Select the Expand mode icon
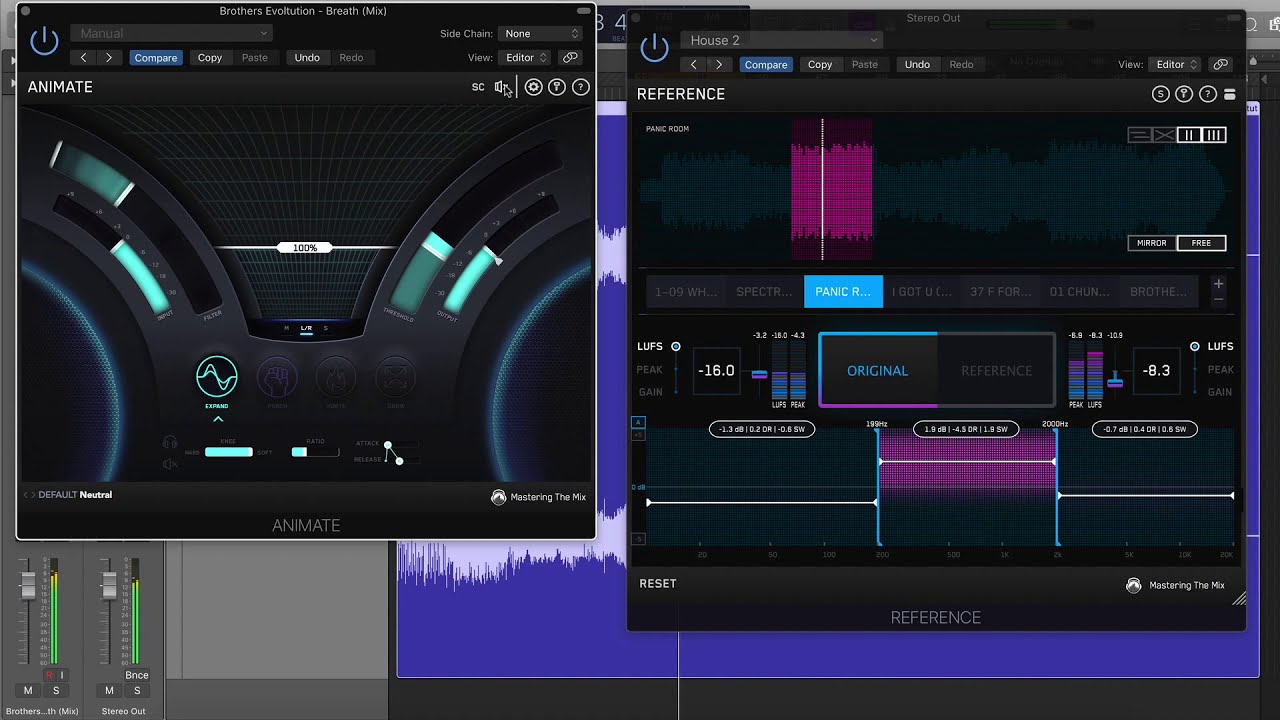 pyautogui.click(x=217, y=377)
